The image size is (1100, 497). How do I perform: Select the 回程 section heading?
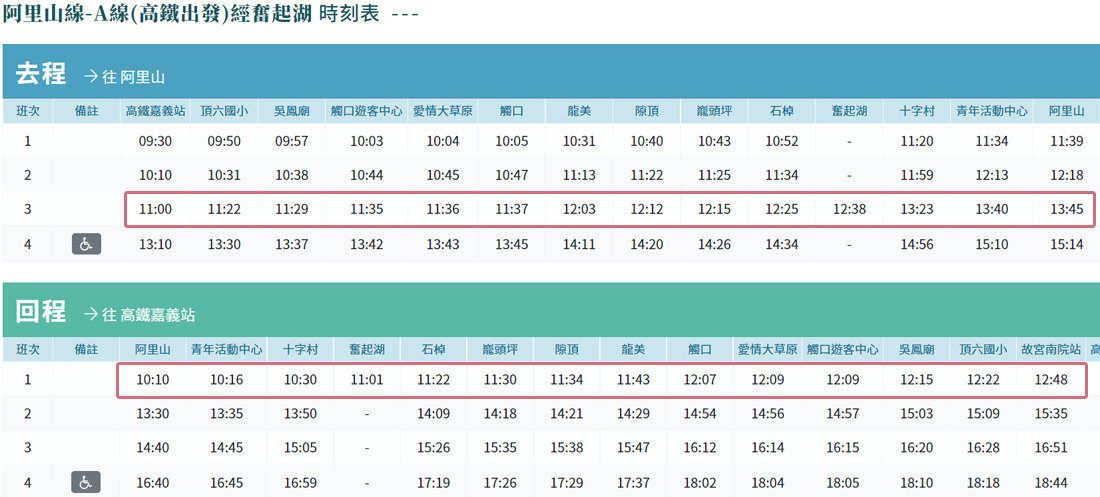coord(41,312)
